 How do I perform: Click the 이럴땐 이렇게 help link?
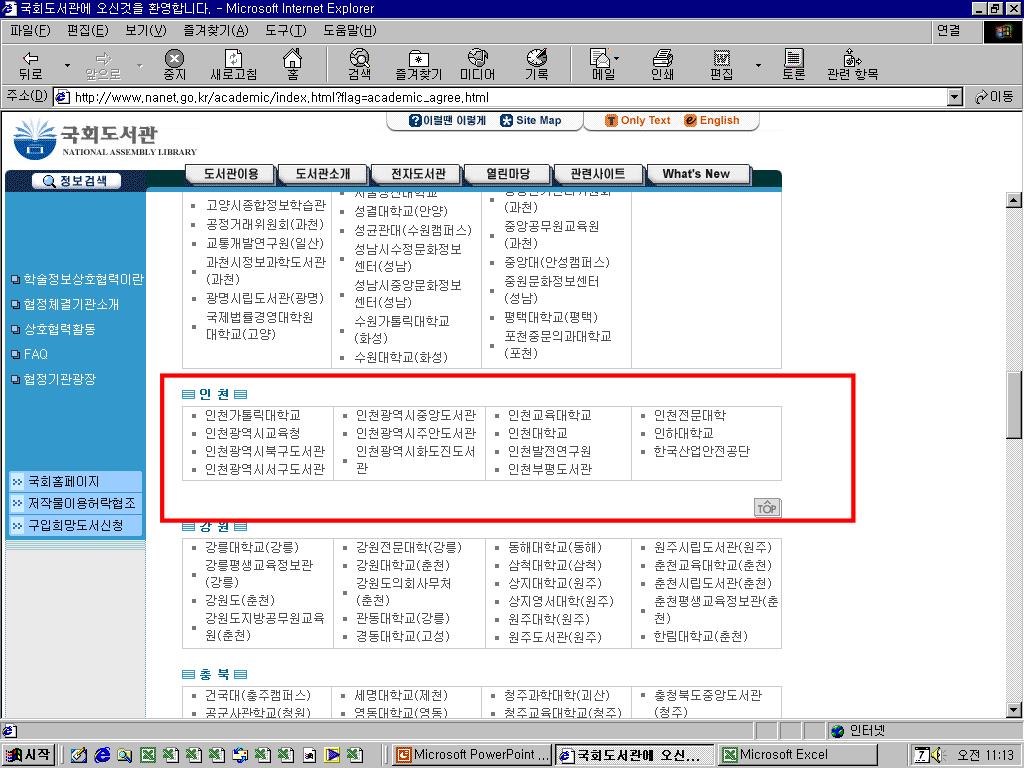(x=447, y=120)
